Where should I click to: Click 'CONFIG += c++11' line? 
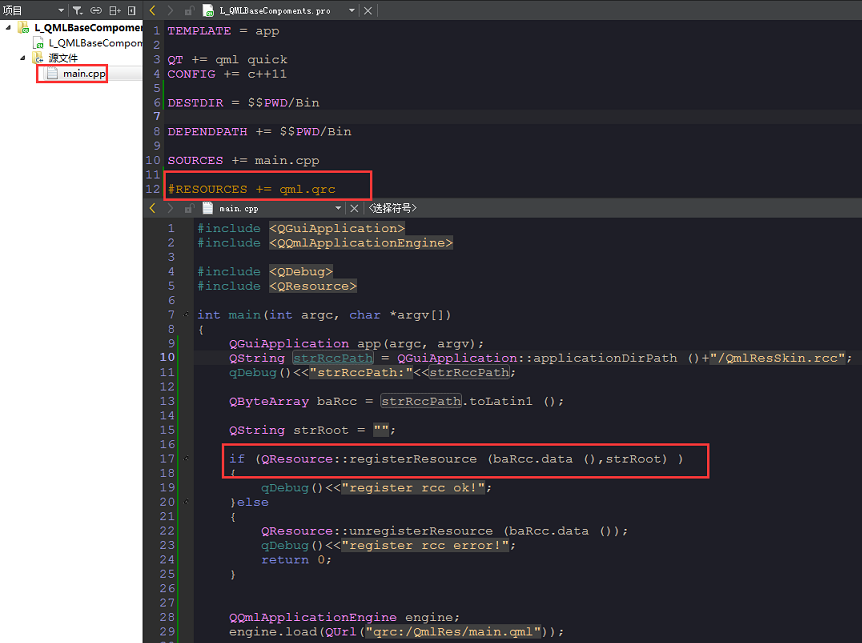point(227,74)
